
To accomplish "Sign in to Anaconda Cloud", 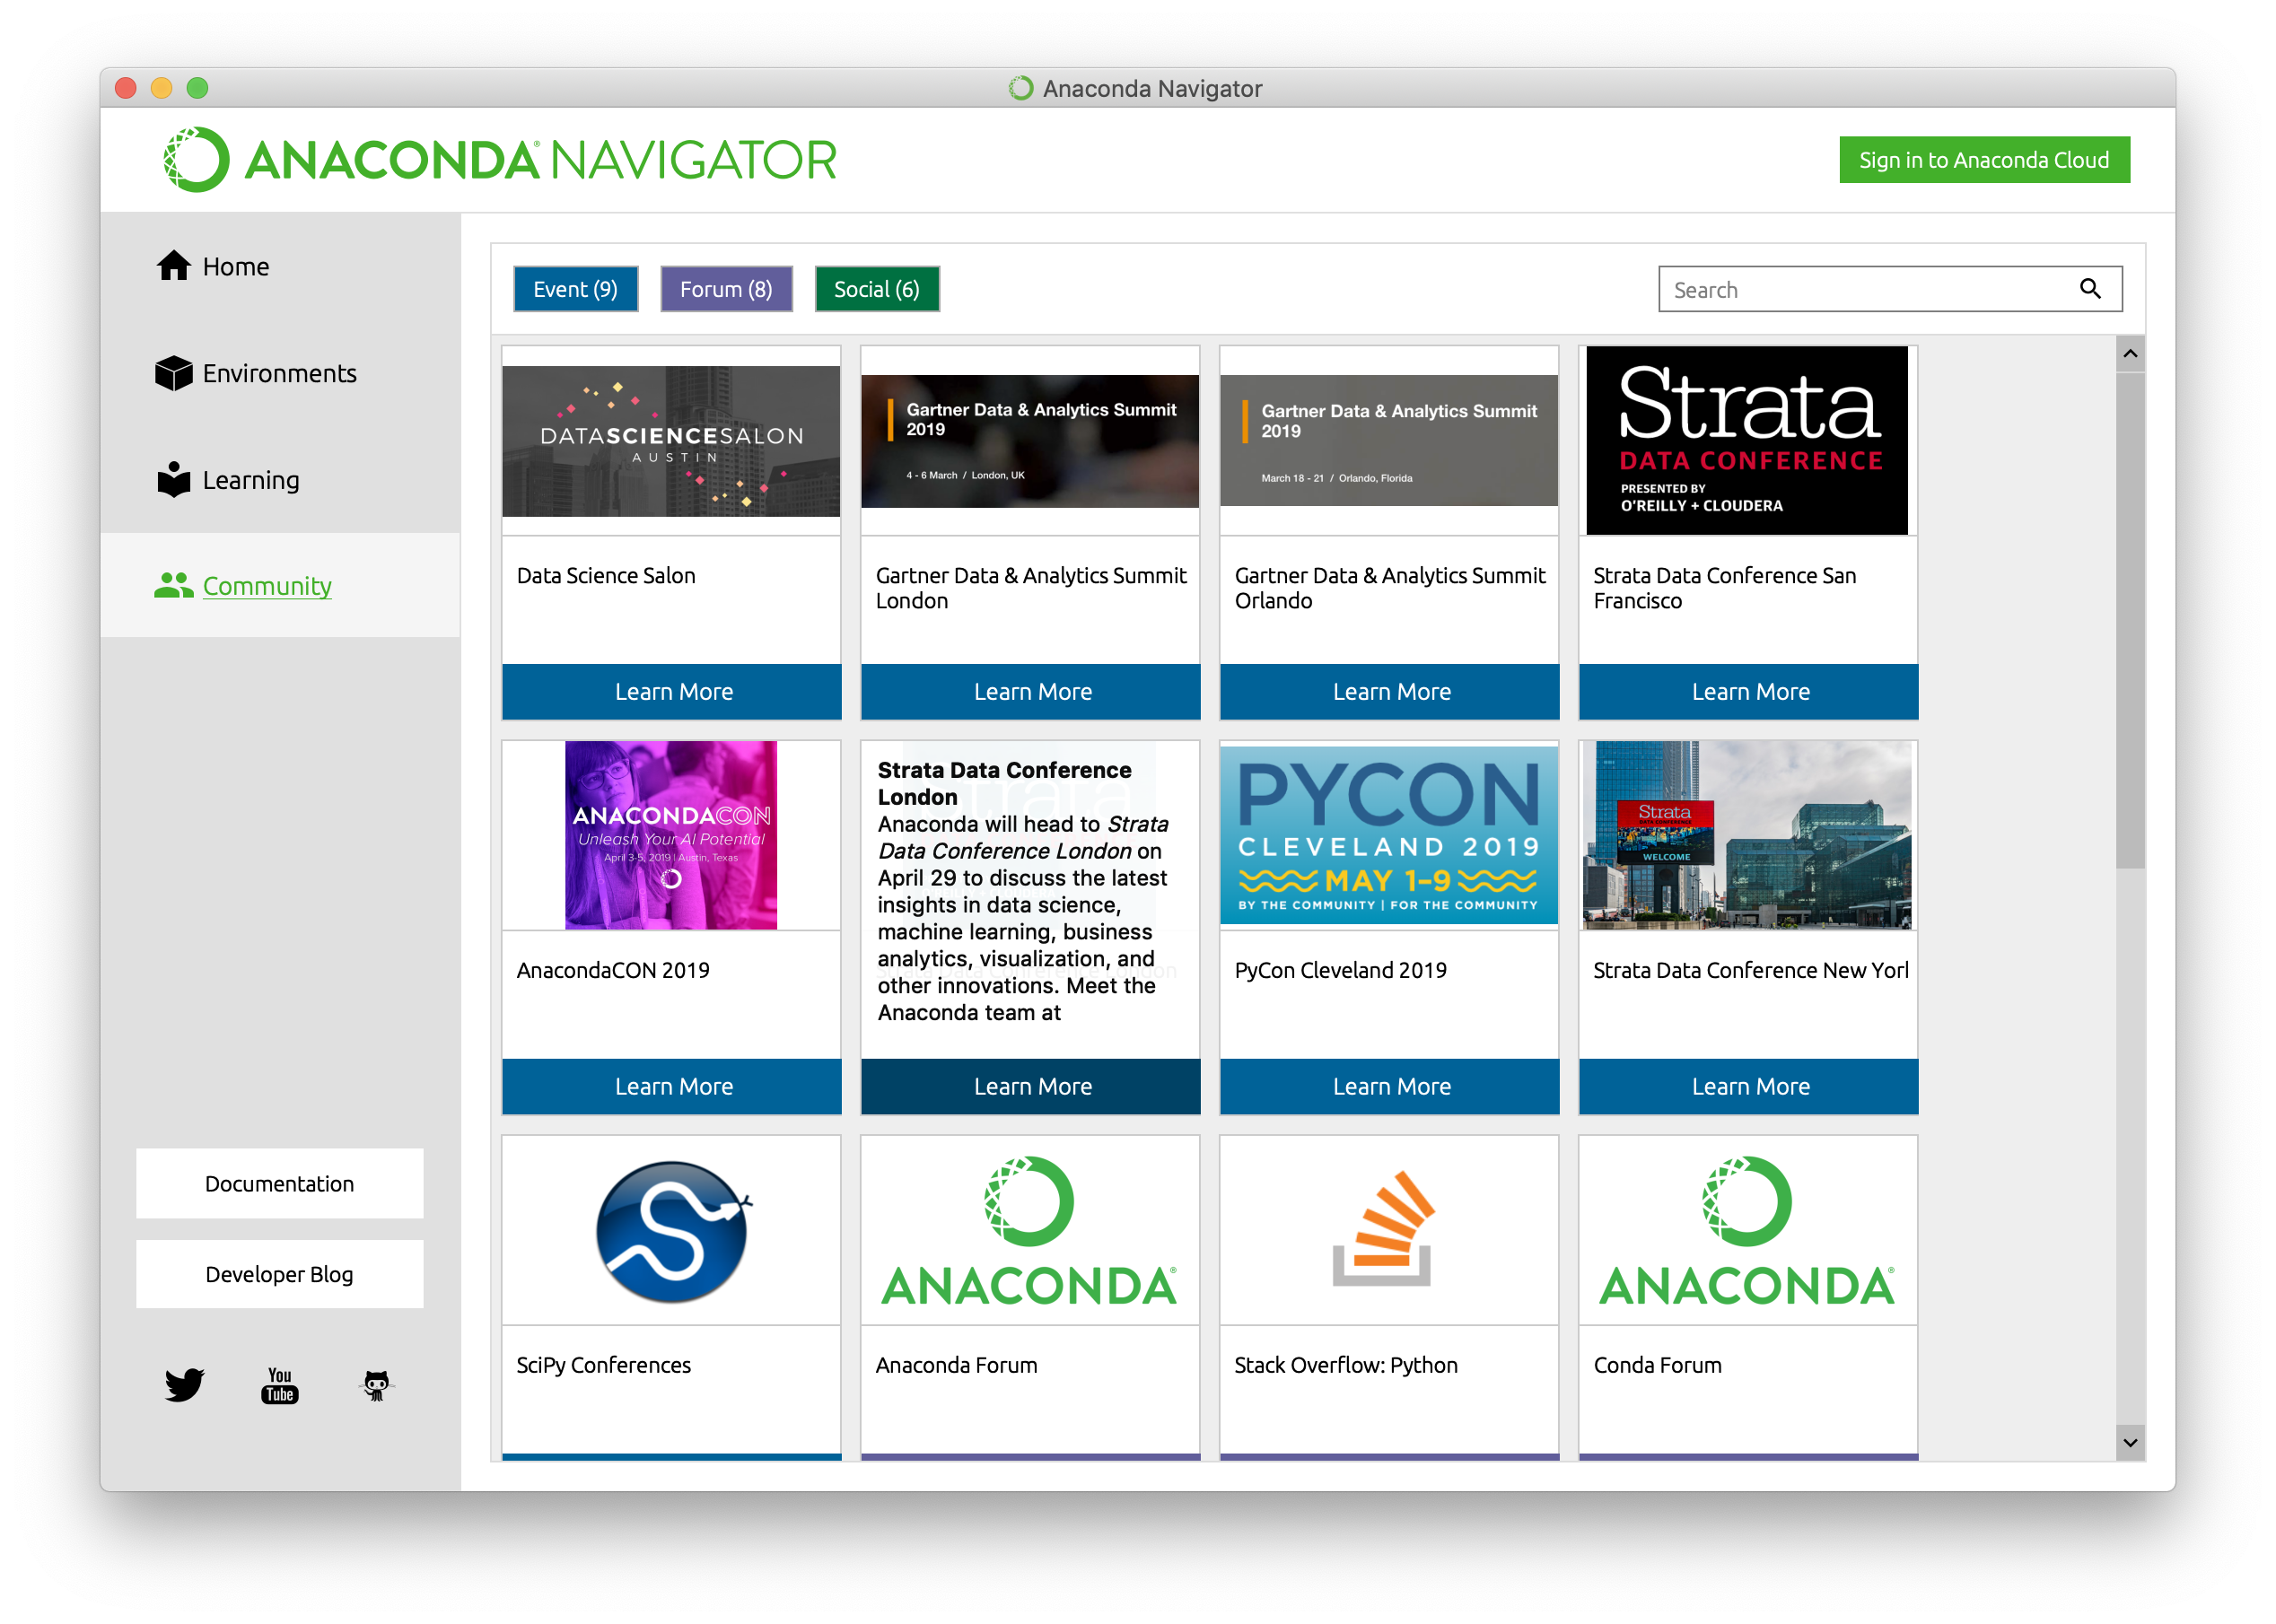I will tap(1984, 160).
